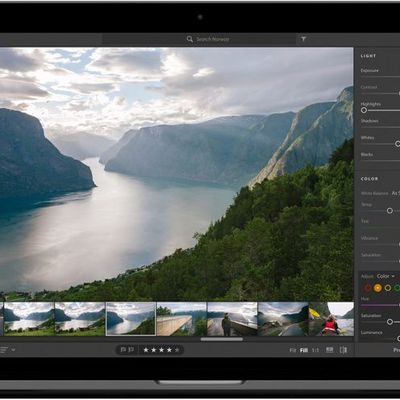Select the yellow color mixer circle
Viewport: 400px width, 400px height.
pyautogui.click(x=388, y=288)
